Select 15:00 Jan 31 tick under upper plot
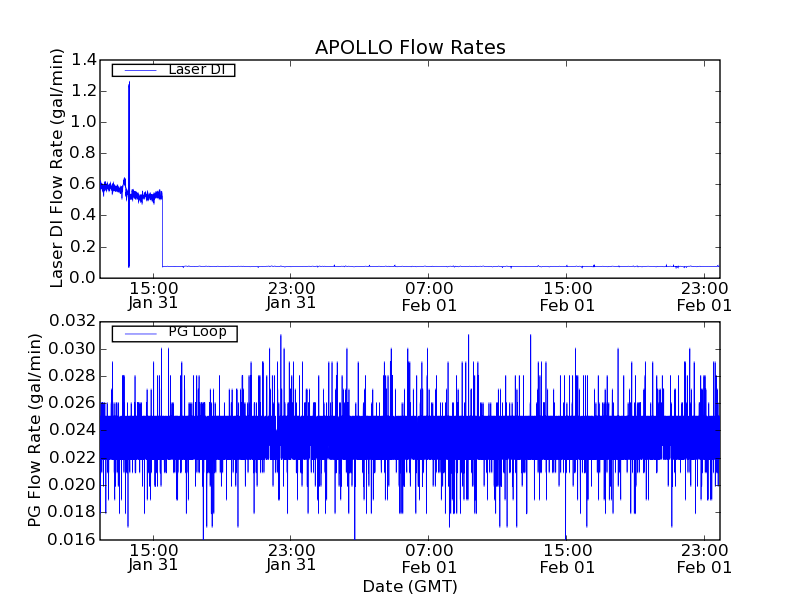The height and width of the screenshot is (600, 800). tap(153, 295)
